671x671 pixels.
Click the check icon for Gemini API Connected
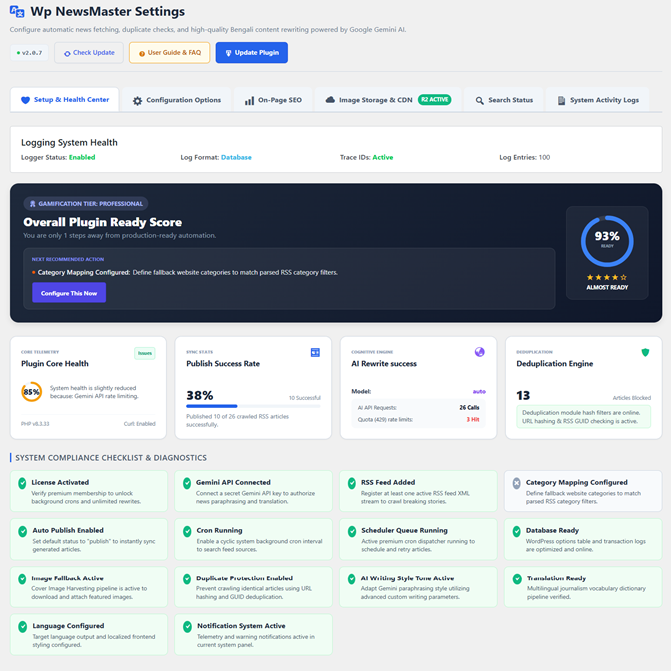click(x=187, y=484)
